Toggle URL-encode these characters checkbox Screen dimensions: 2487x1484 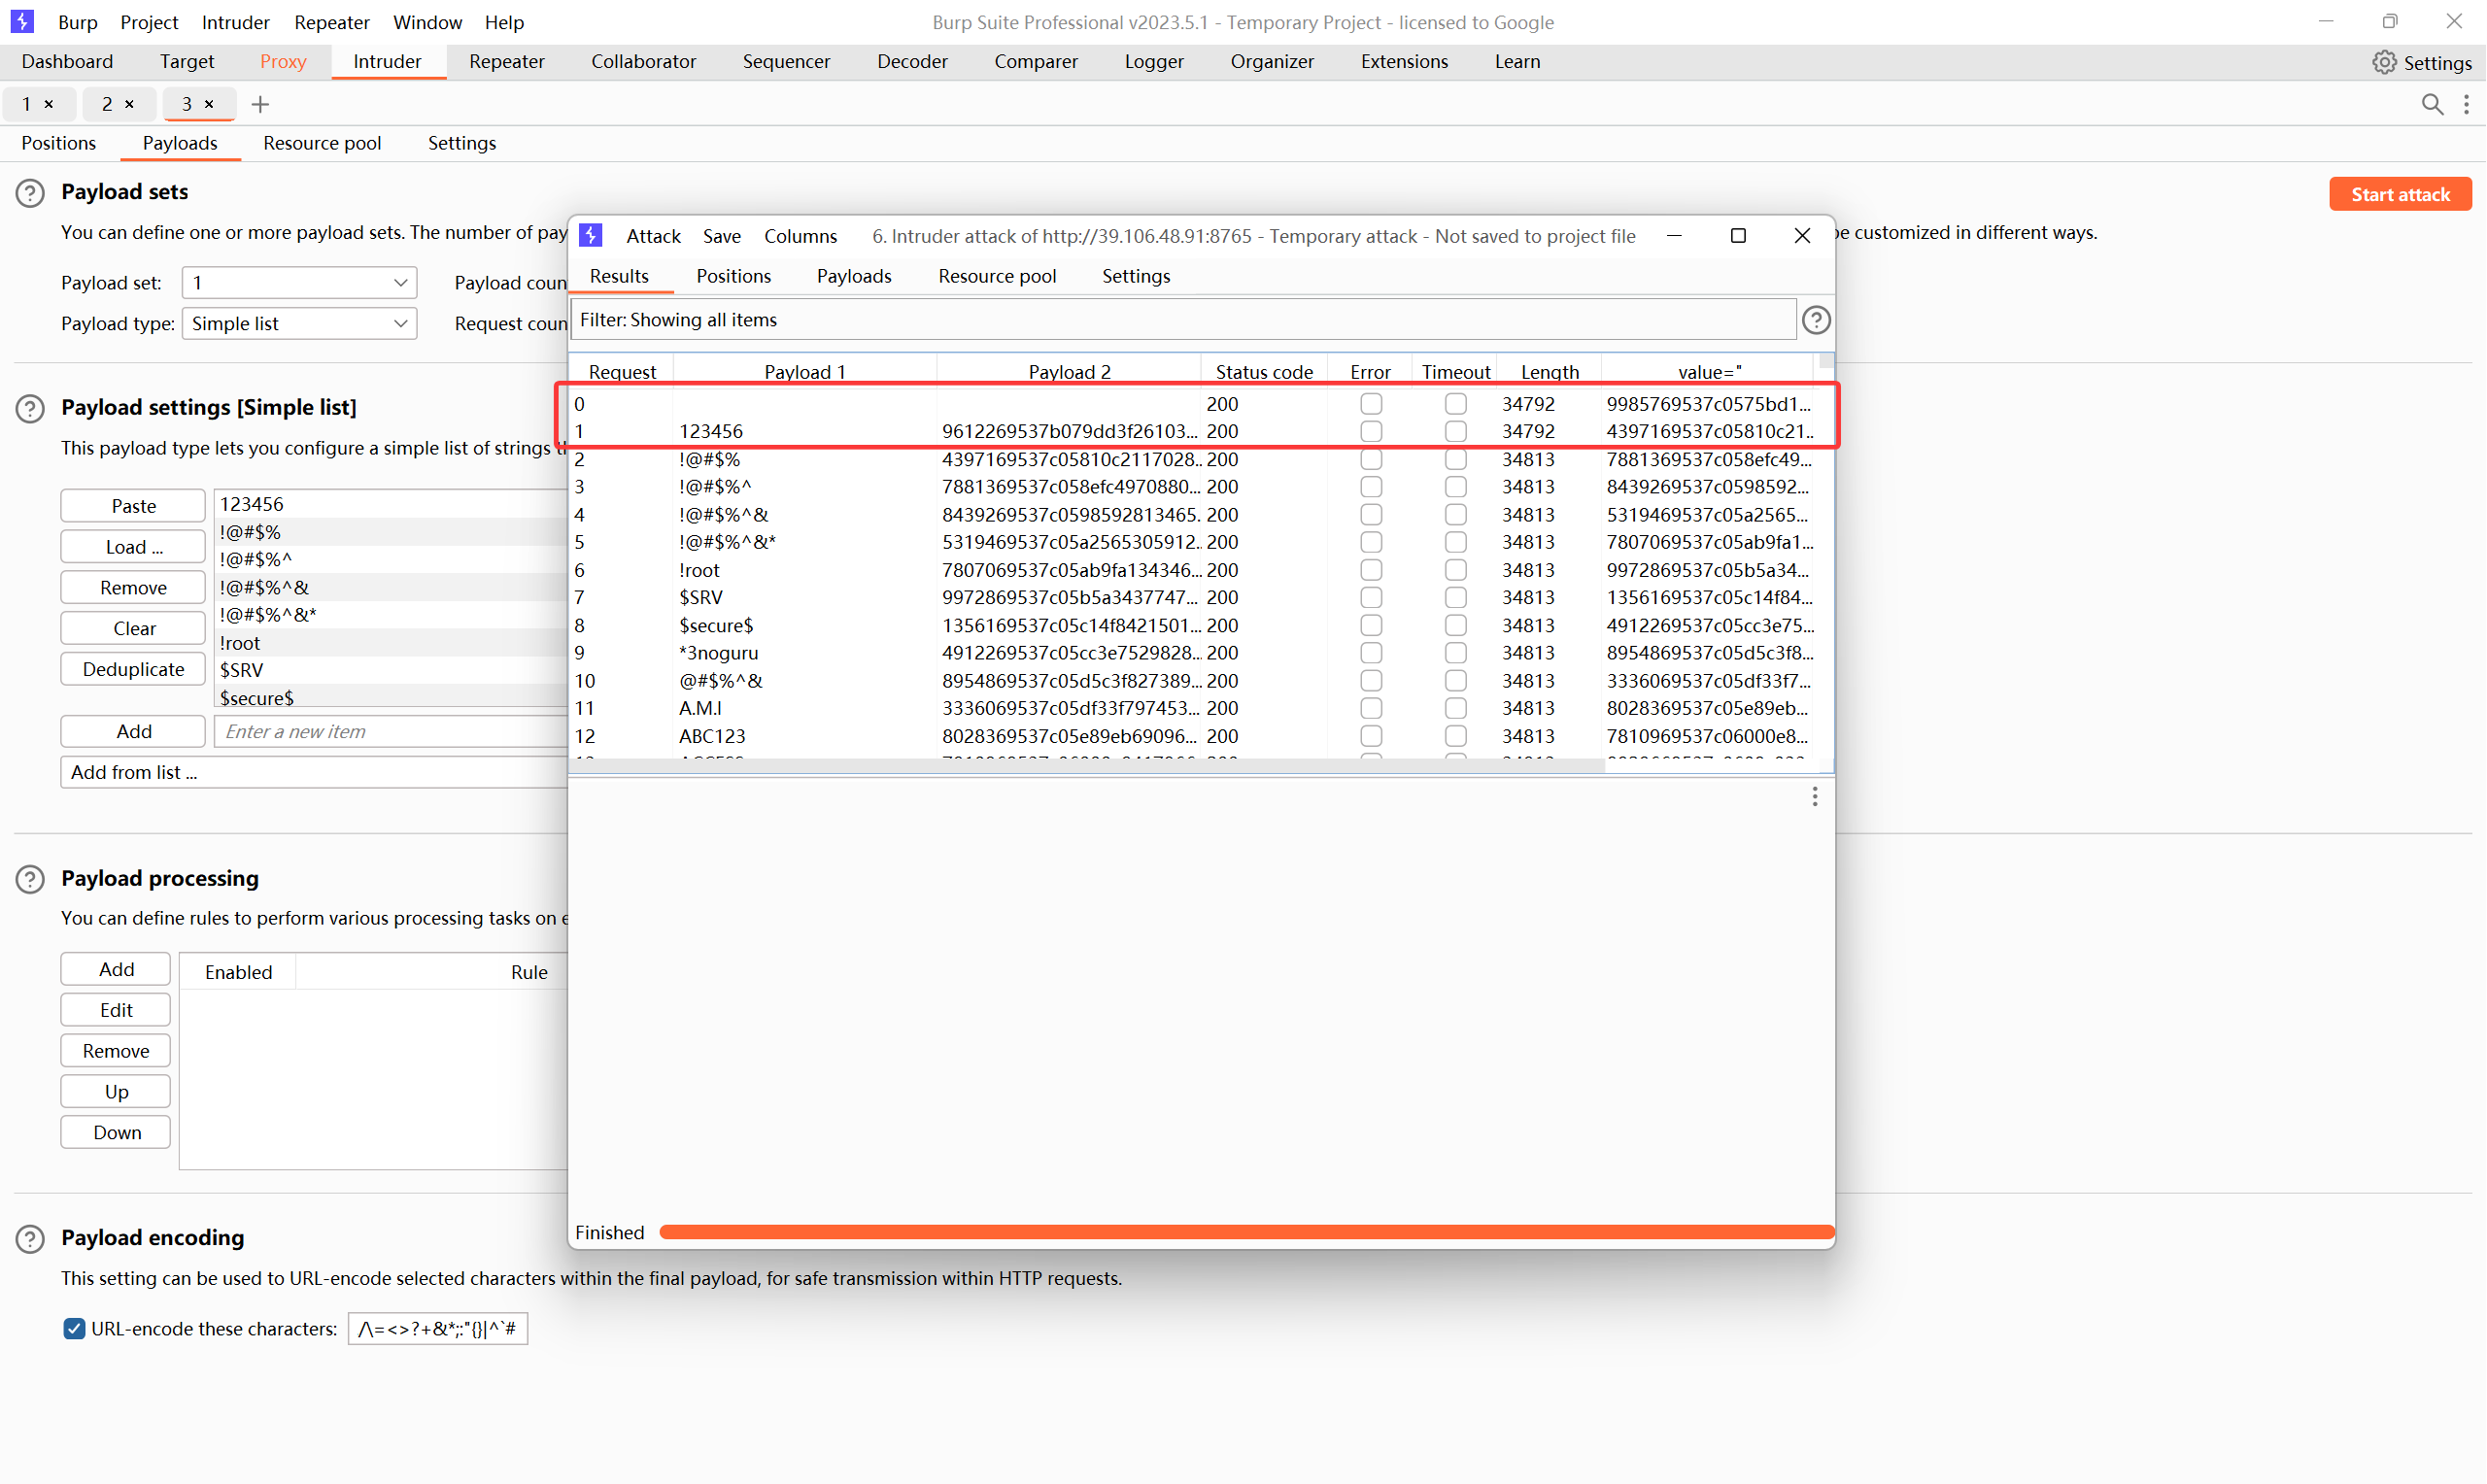pyautogui.click(x=74, y=1328)
